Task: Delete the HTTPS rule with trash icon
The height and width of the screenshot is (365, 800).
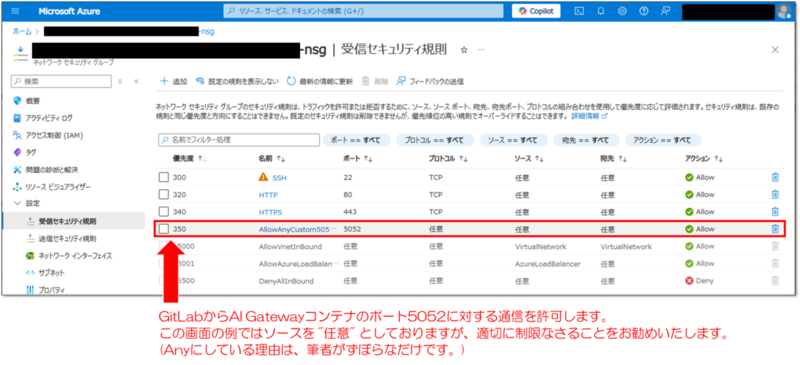Action: click(x=775, y=211)
